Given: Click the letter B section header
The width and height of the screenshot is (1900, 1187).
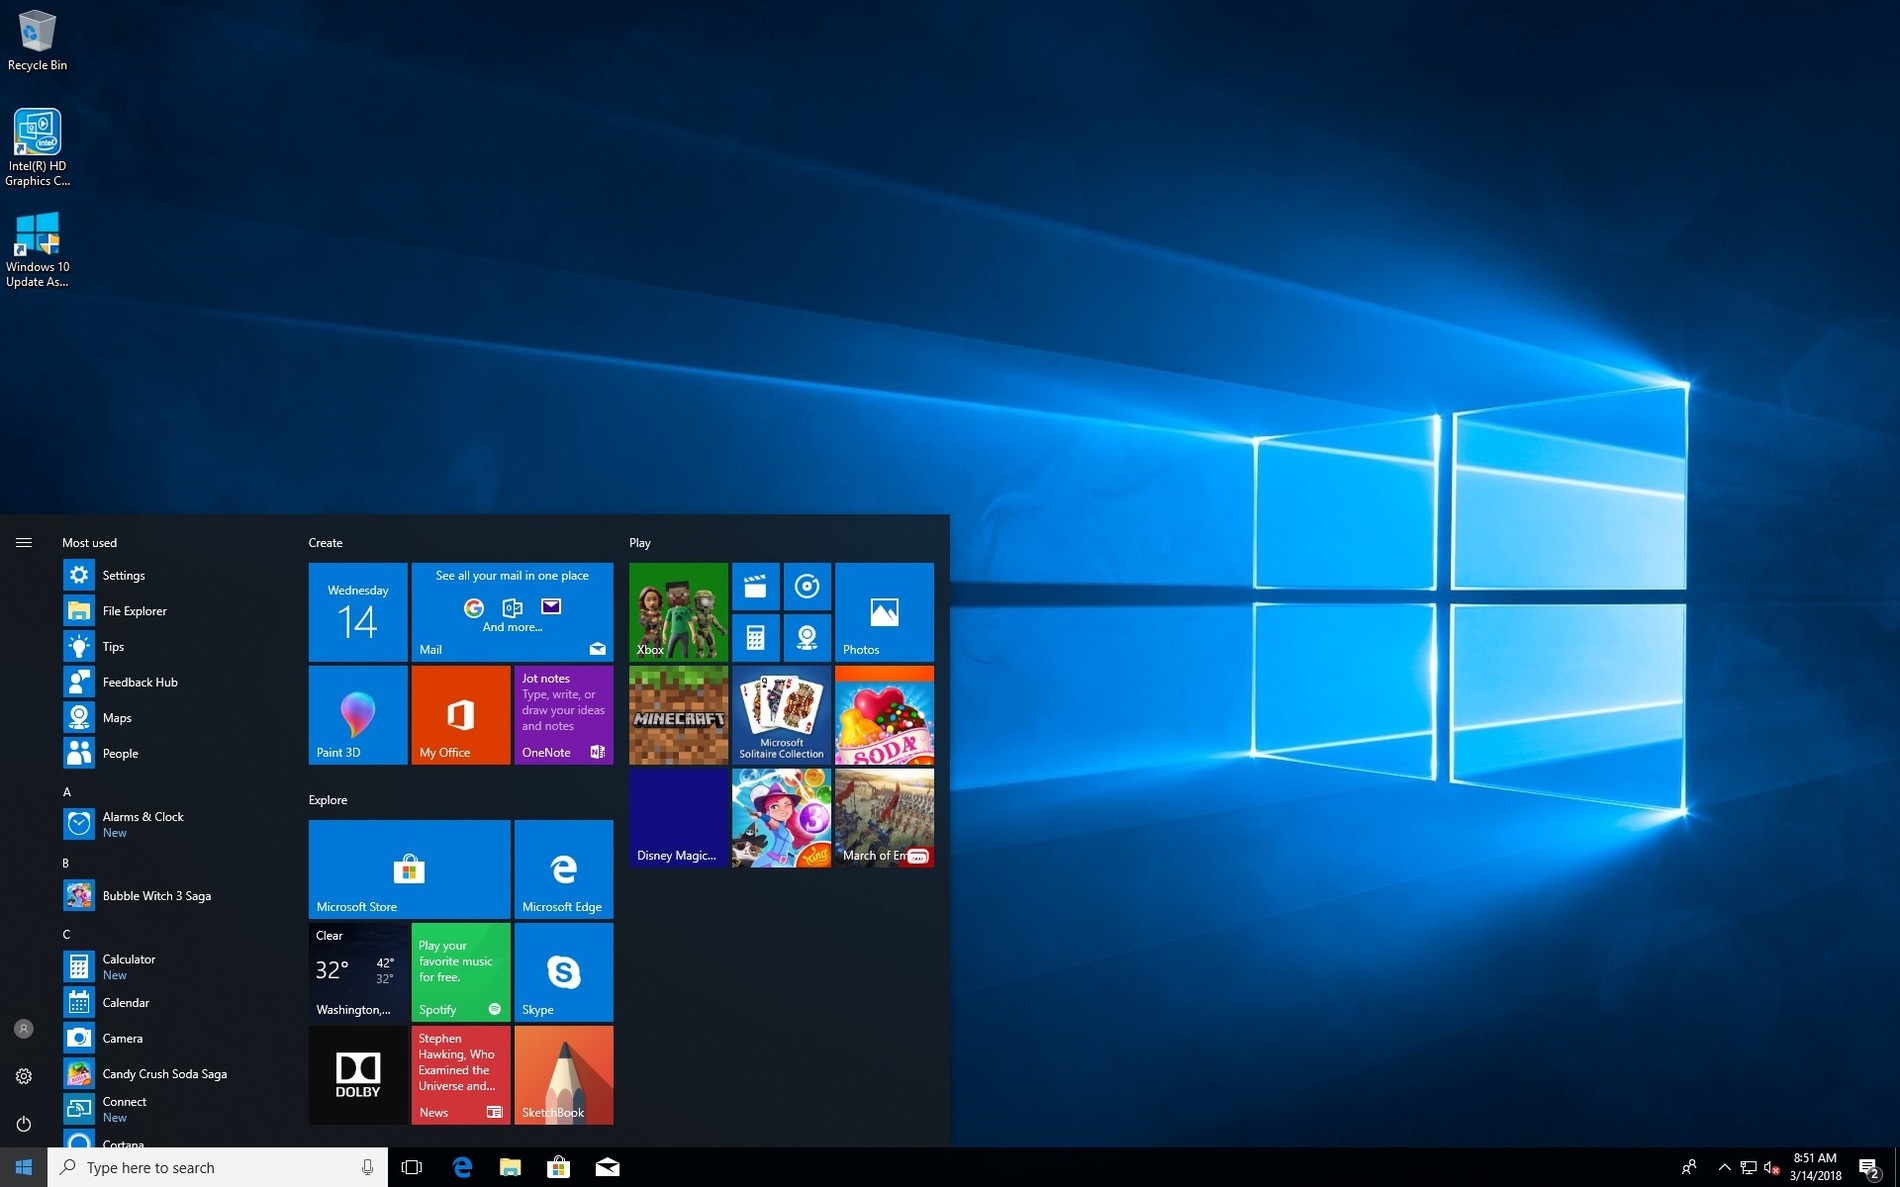Looking at the screenshot, I should click(x=66, y=862).
